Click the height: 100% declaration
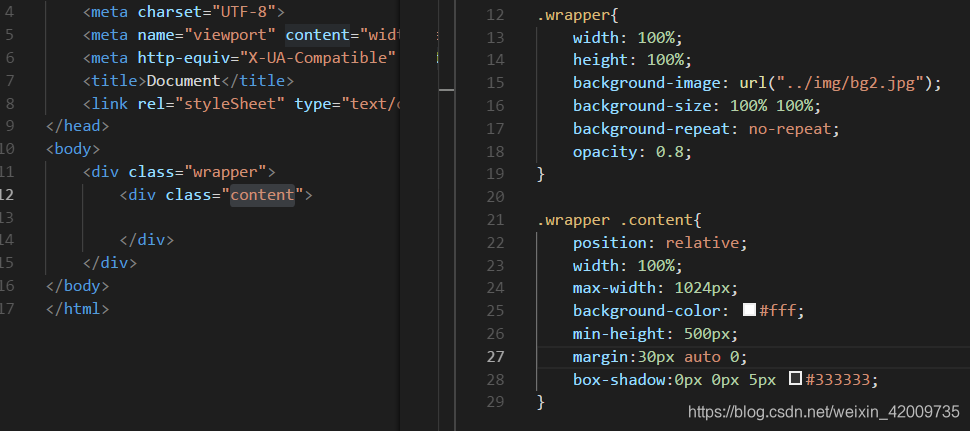The width and height of the screenshot is (970, 431). tap(632, 60)
